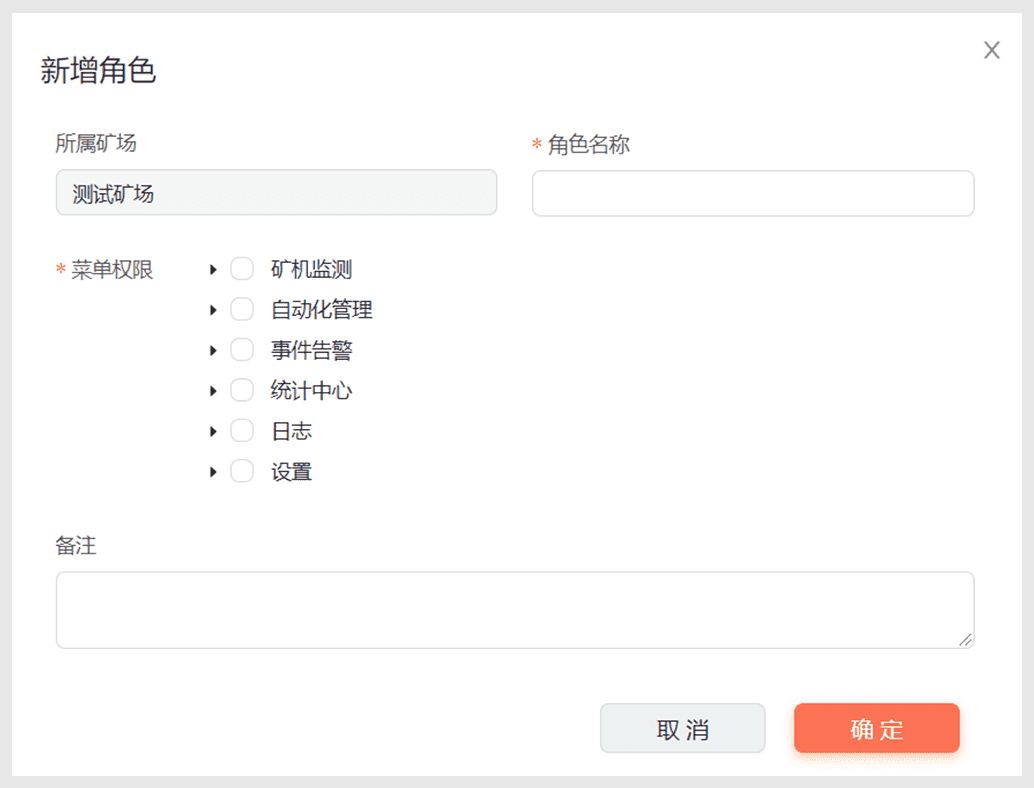Select the 统计中心 checkbox
The image size is (1034, 788).
coord(242,390)
